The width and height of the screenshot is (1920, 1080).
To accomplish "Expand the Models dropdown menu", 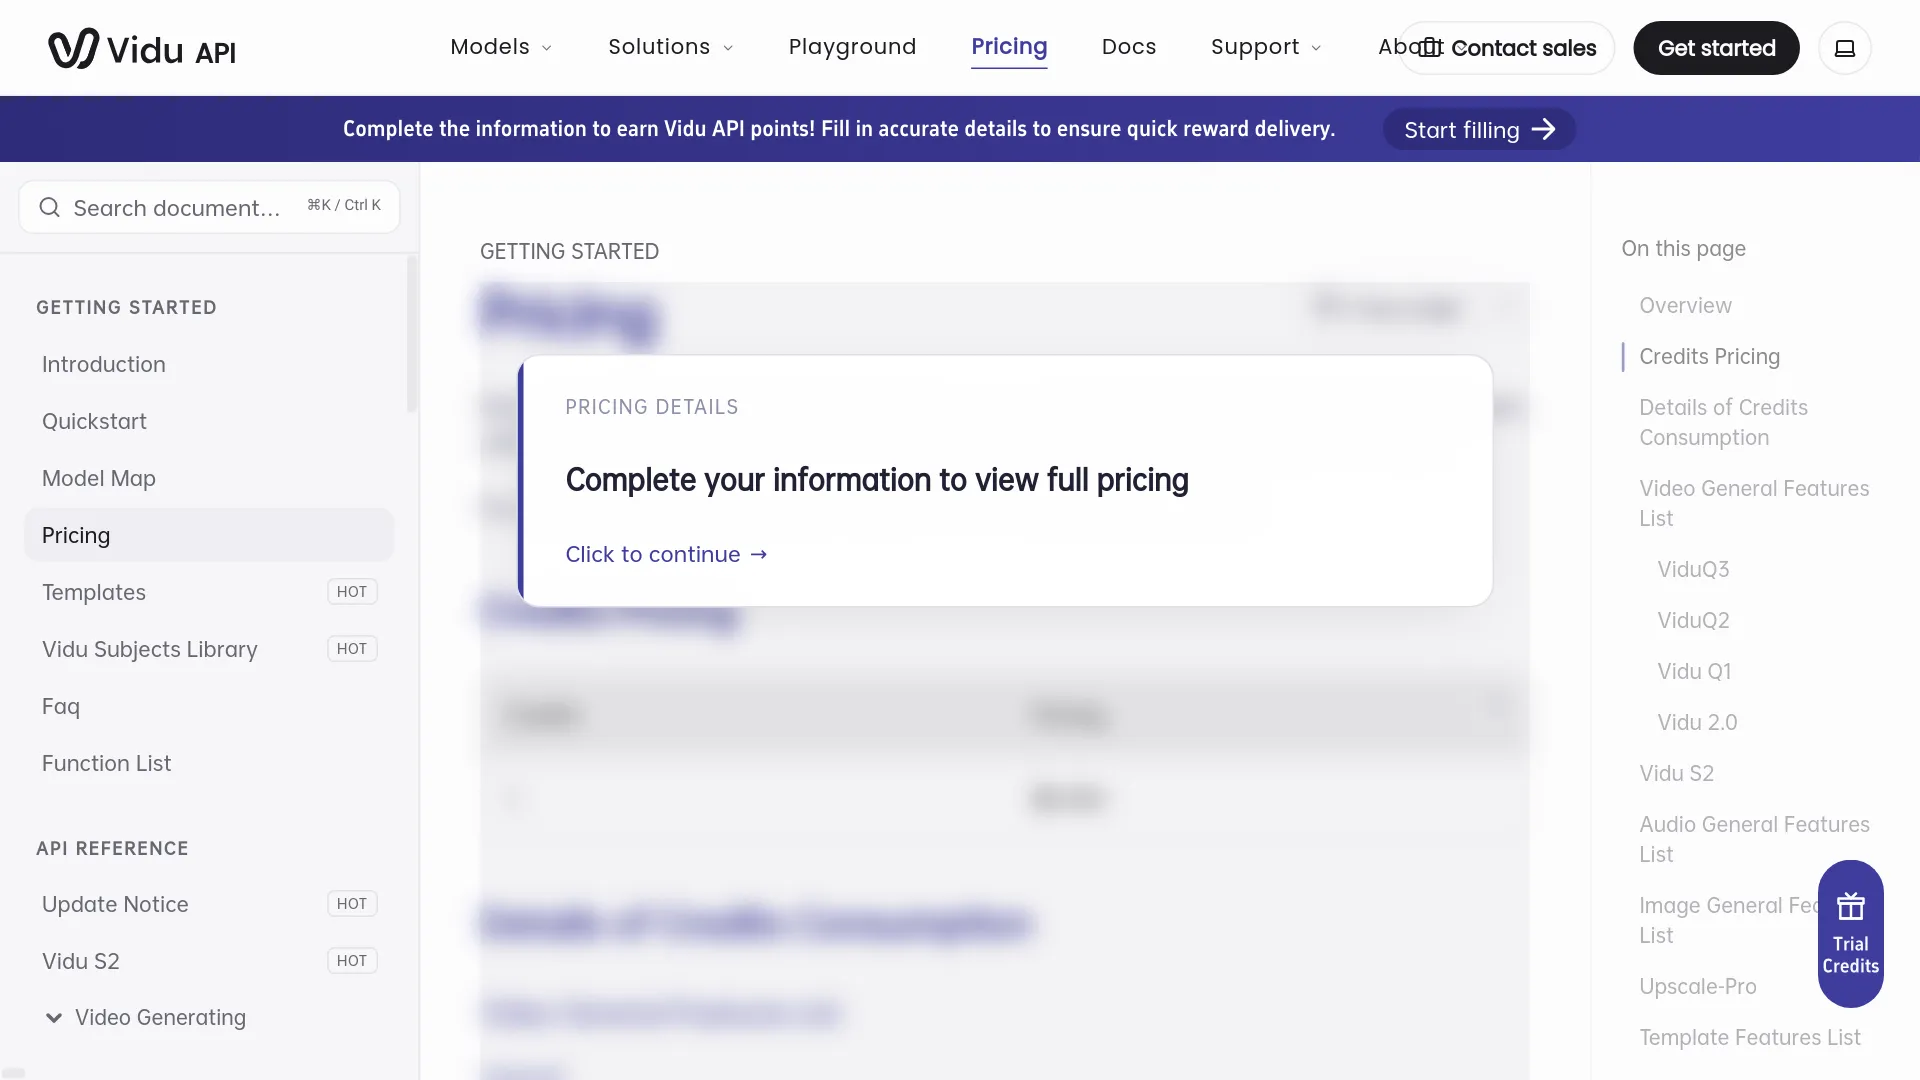I will (501, 47).
